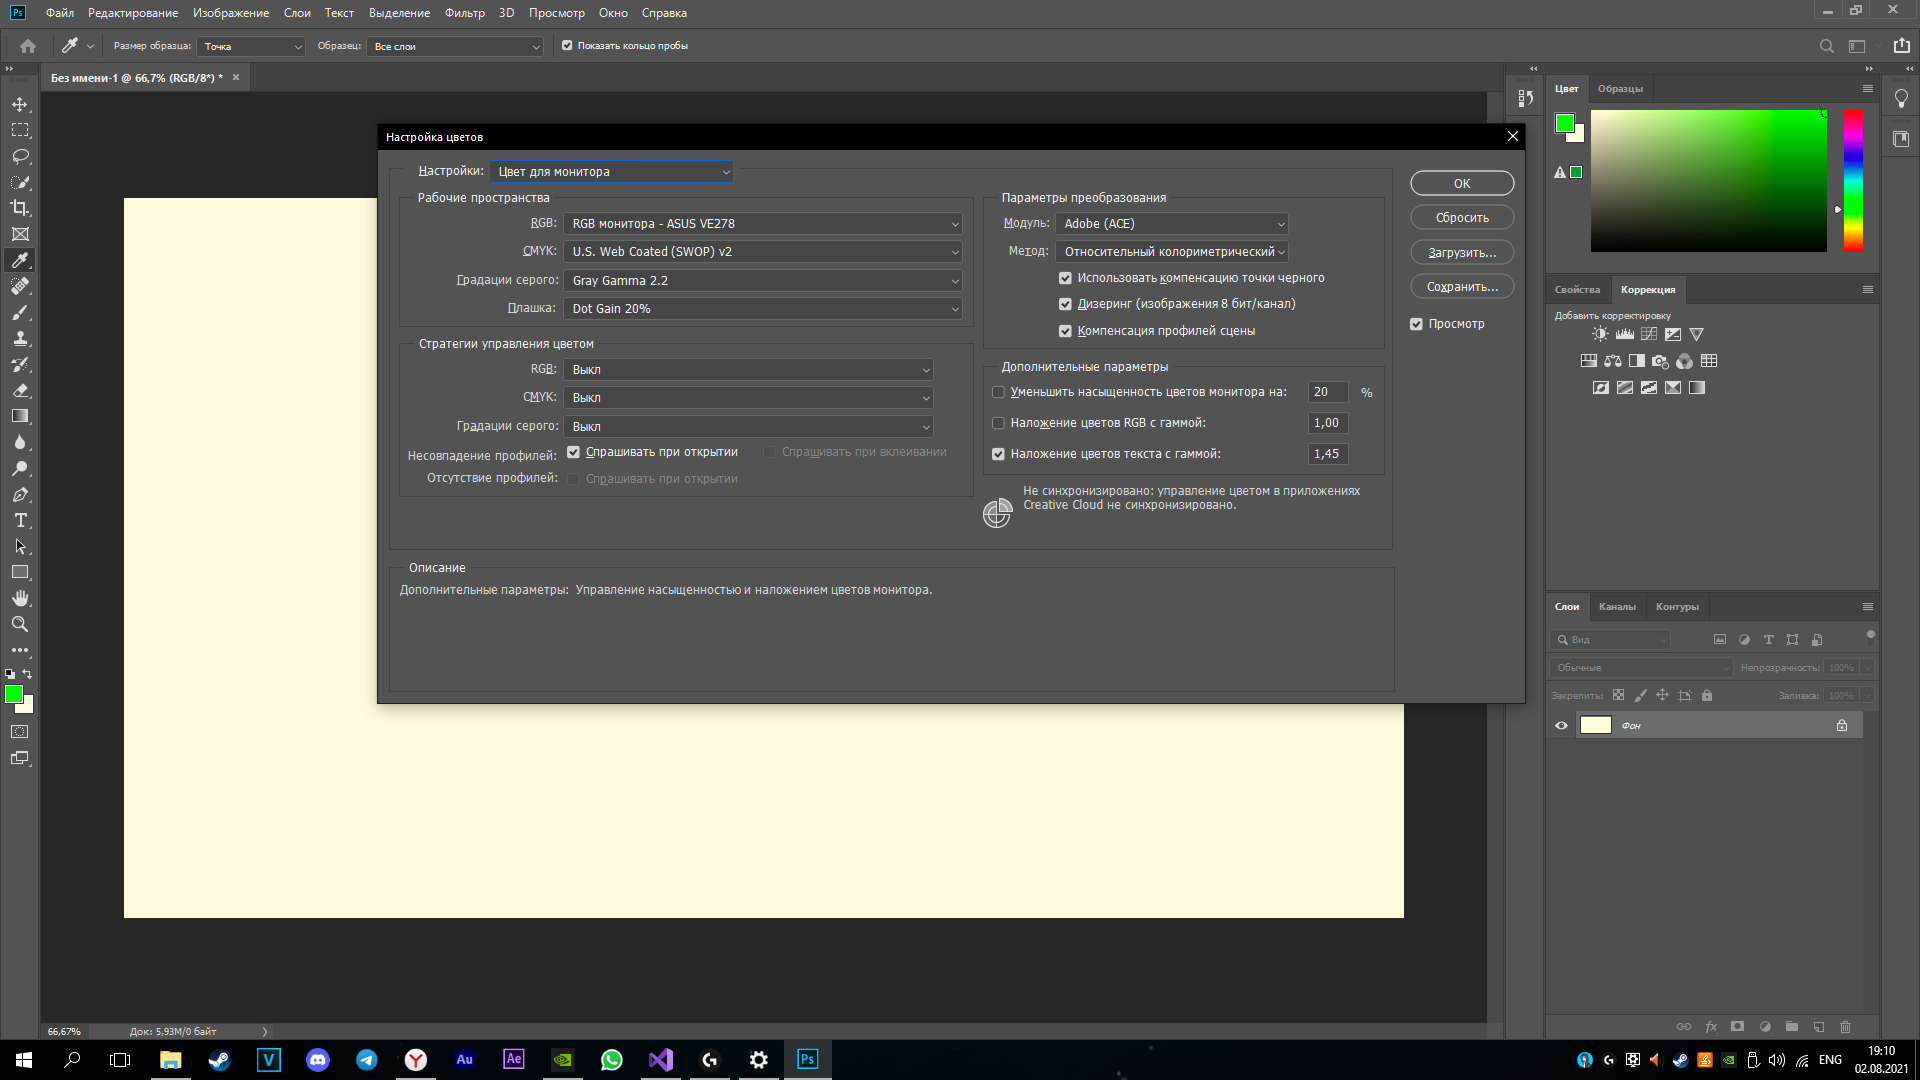Select the Eraser tool
The height and width of the screenshot is (1080, 1920).
tap(20, 390)
